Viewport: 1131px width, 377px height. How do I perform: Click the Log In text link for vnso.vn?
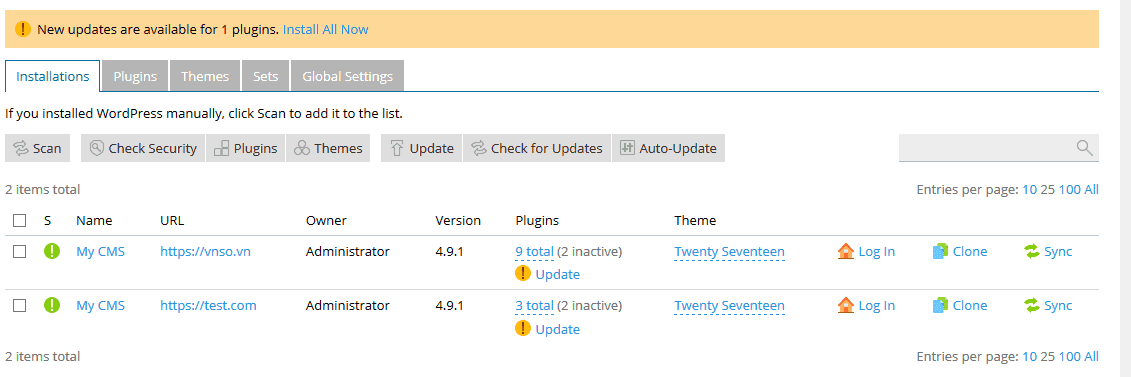876,252
